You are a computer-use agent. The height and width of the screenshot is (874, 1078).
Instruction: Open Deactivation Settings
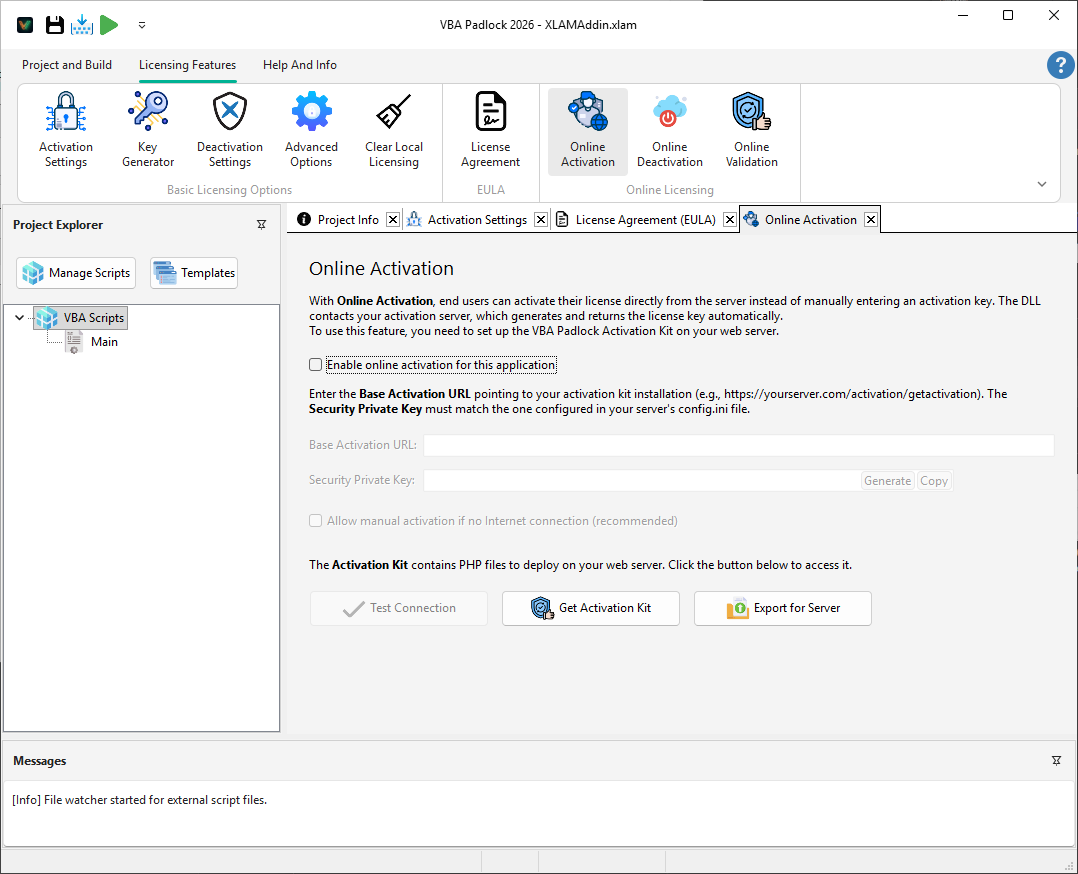click(229, 128)
